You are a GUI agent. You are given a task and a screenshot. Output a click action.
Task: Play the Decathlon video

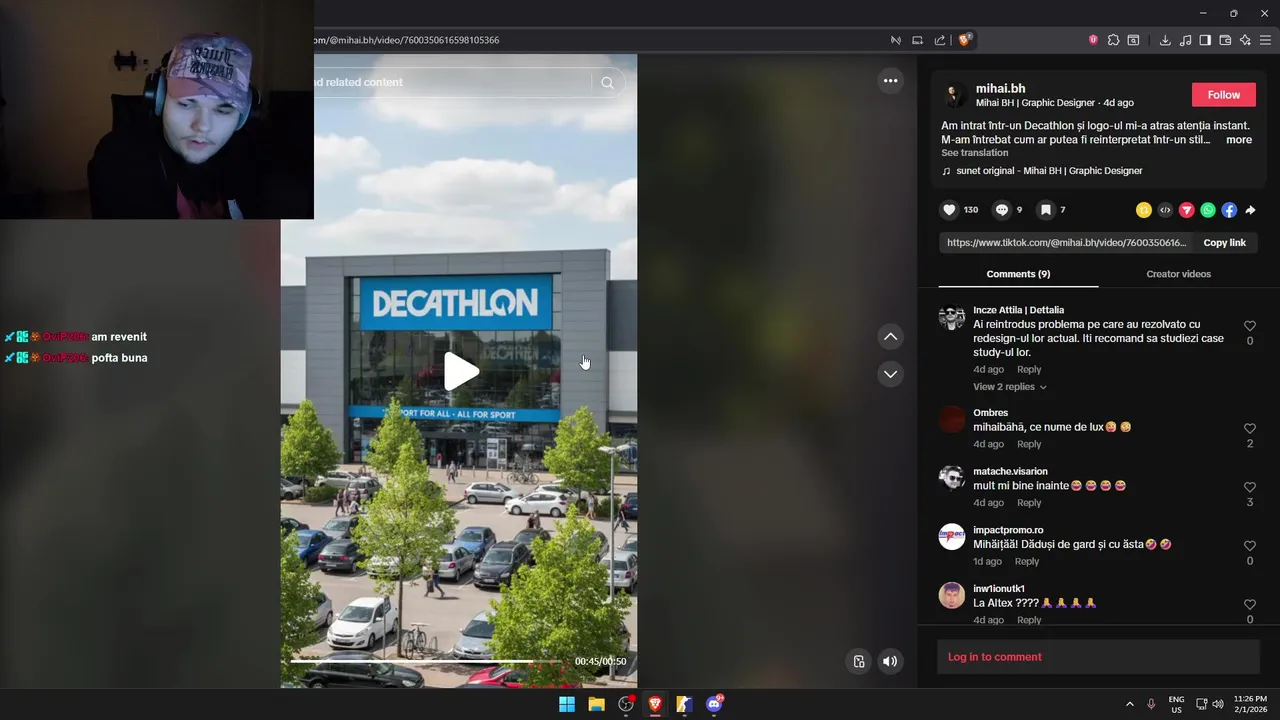point(461,371)
